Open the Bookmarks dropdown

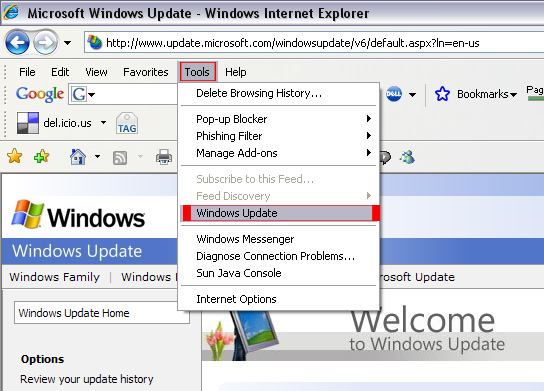487,94
